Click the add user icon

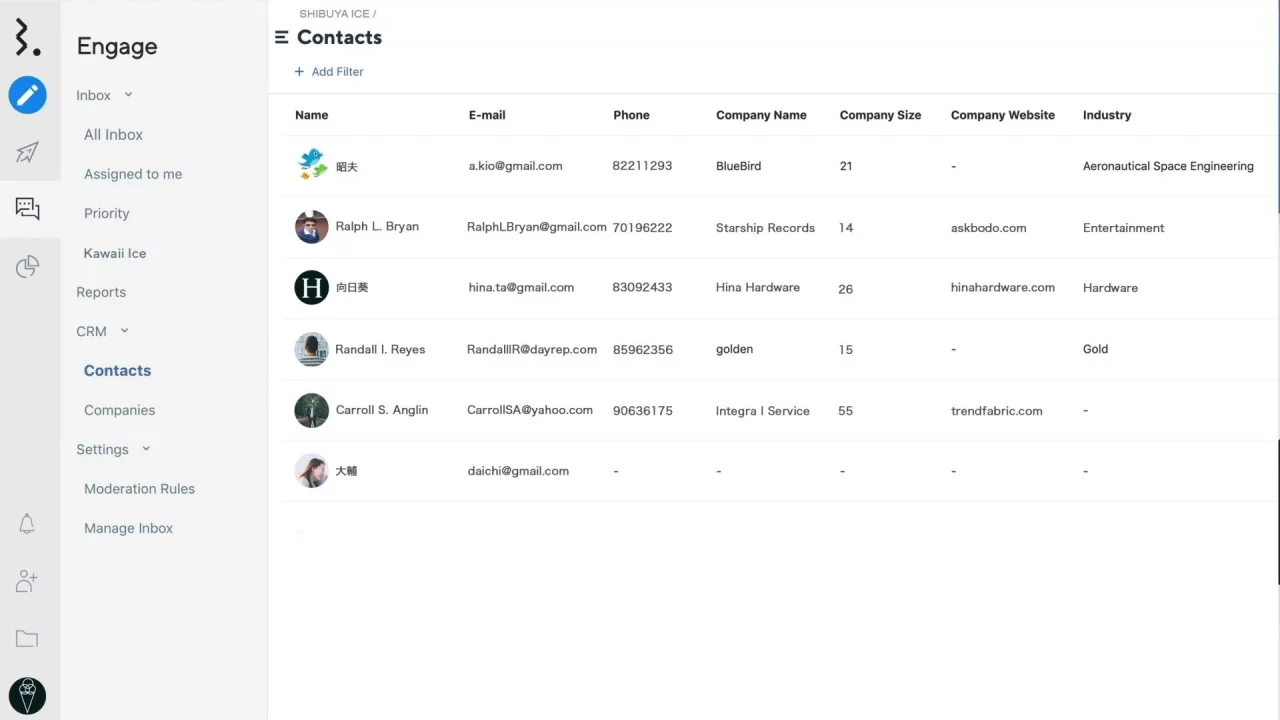pyautogui.click(x=27, y=581)
